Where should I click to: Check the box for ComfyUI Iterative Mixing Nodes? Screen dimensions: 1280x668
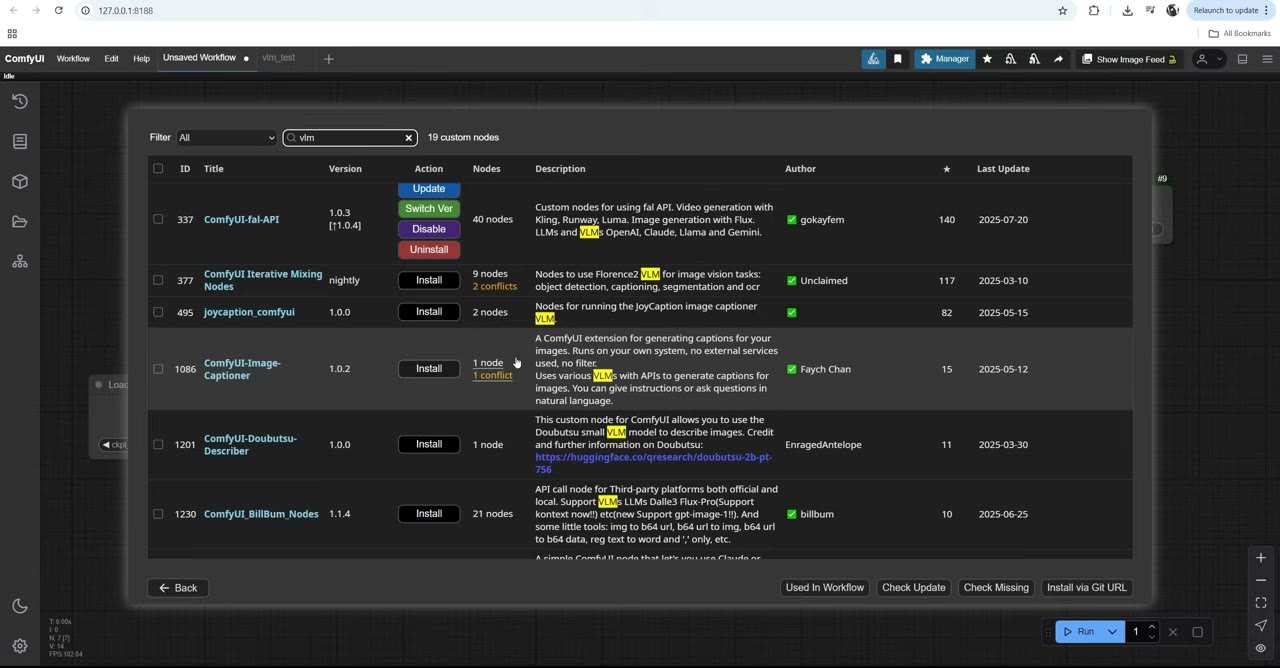pyautogui.click(x=158, y=280)
